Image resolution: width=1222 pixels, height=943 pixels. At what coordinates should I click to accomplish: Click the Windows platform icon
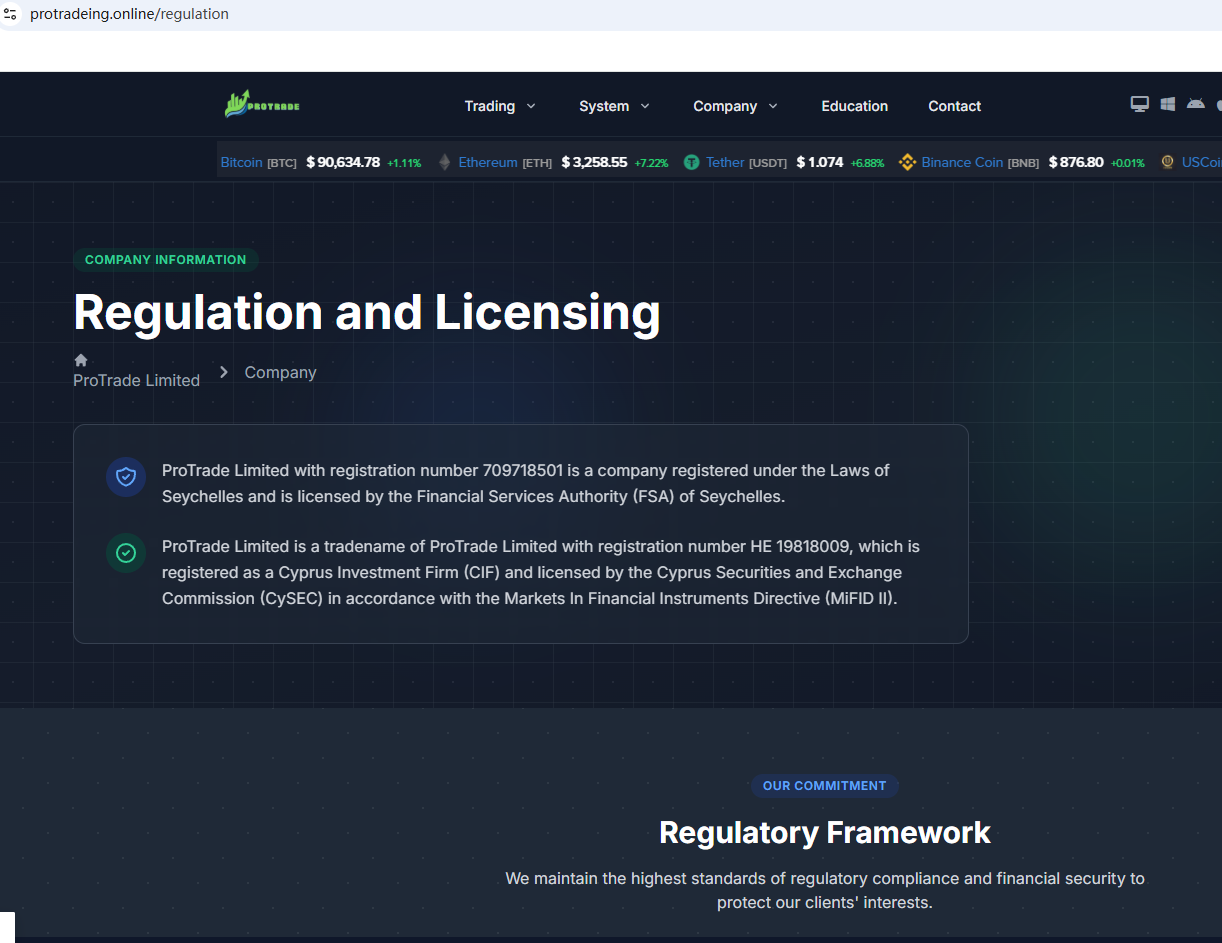[1167, 104]
